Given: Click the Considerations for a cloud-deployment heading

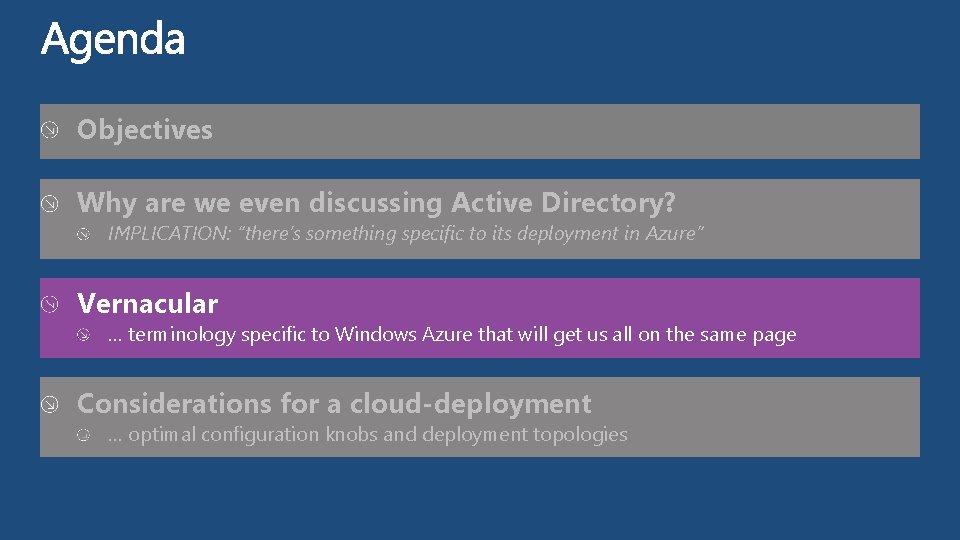Looking at the screenshot, I should point(334,404).
